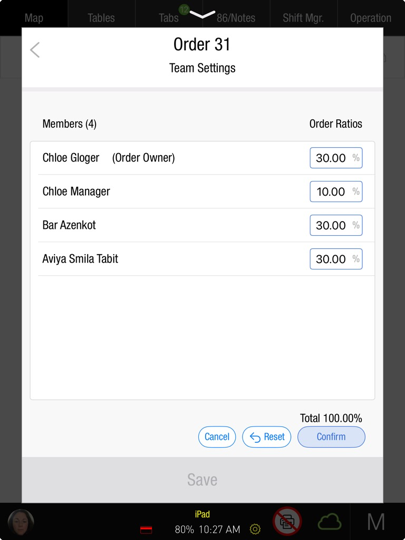Open the yellow settings gear icon
This screenshot has height=540, width=405.
click(255, 529)
